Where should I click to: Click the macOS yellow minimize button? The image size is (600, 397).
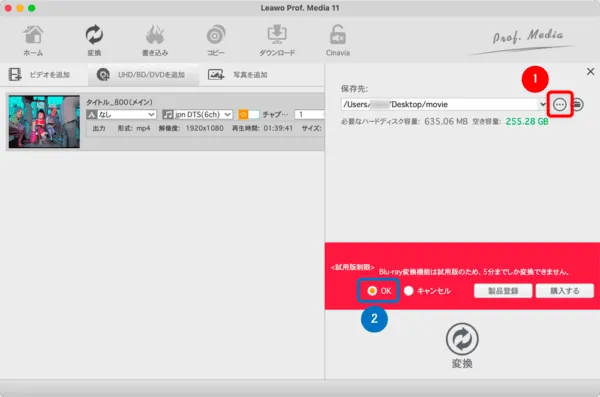[x=20, y=8]
